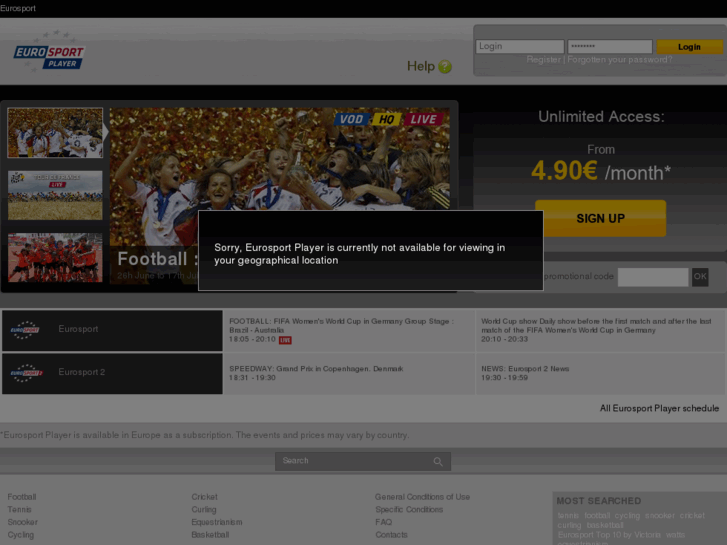Focus the password field
This screenshot has width=727, height=545.
(x=610, y=46)
